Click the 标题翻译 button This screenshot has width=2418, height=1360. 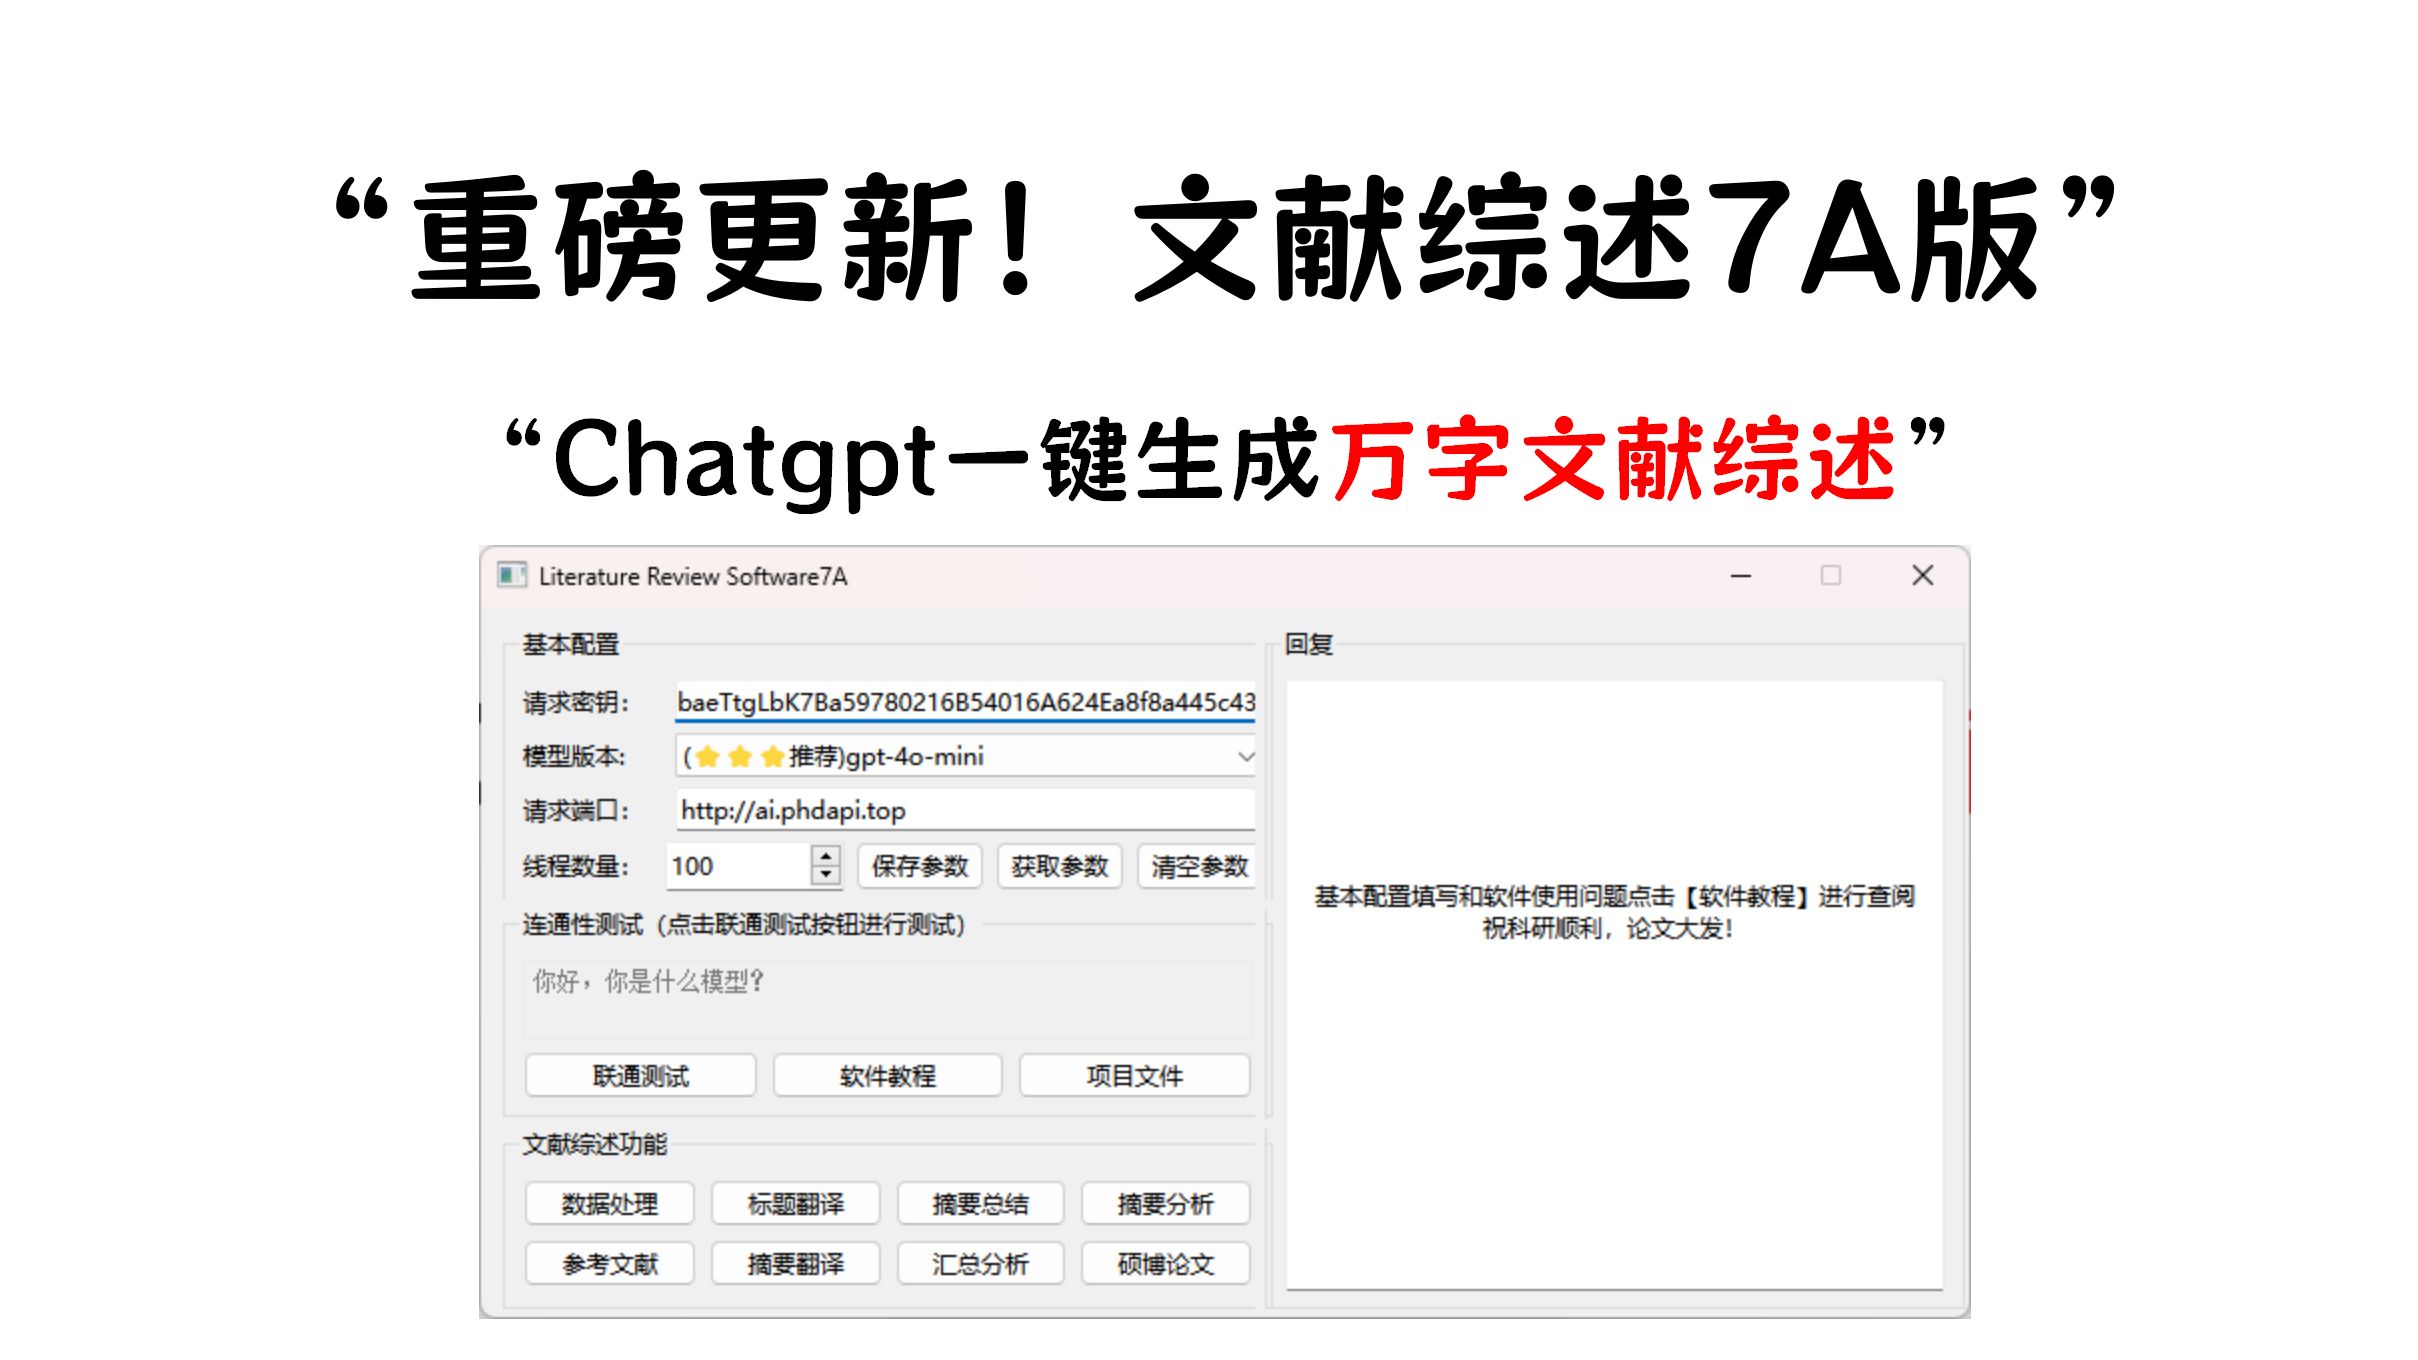pyautogui.click(x=796, y=1204)
